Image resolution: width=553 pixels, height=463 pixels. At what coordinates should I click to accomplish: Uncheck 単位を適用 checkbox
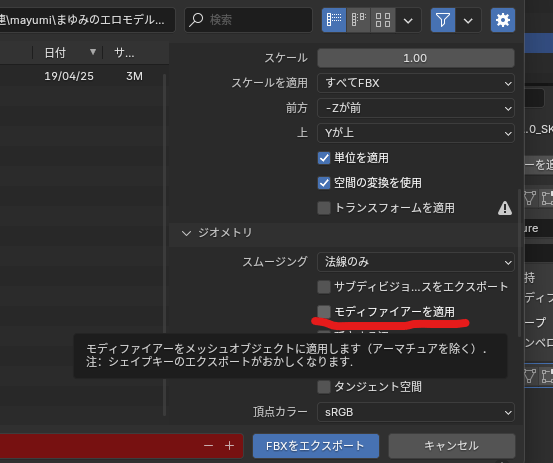click(324, 158)
